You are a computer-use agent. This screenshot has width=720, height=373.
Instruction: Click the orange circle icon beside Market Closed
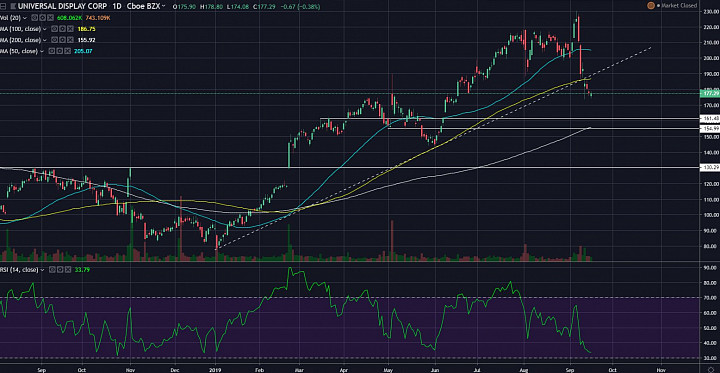[650, 6]
